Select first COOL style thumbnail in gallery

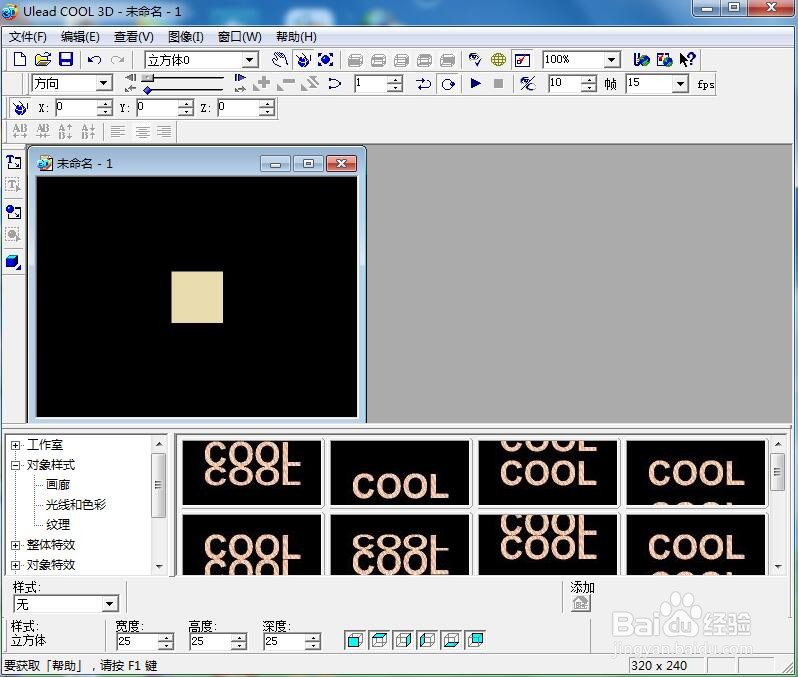pos(252,473)
